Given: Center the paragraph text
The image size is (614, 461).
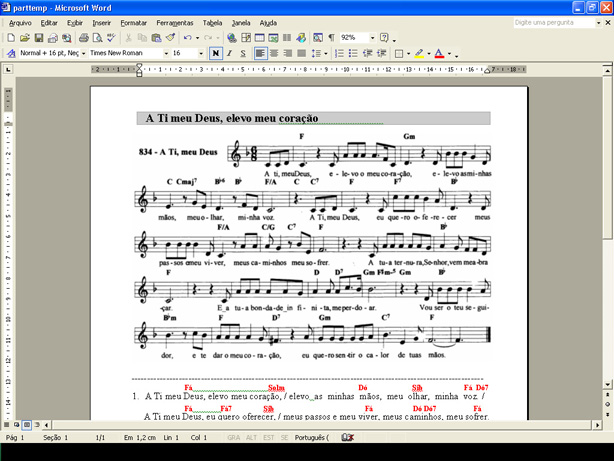Looking at the screenshot, I should [x=274, y=53].
